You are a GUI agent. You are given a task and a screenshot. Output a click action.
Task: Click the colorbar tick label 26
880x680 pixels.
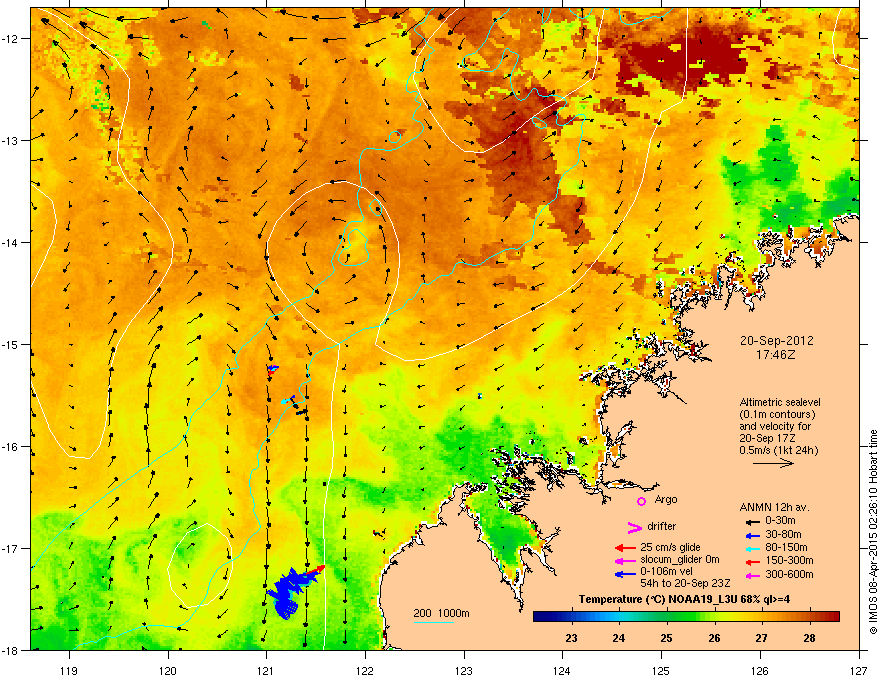coord(714,638)
